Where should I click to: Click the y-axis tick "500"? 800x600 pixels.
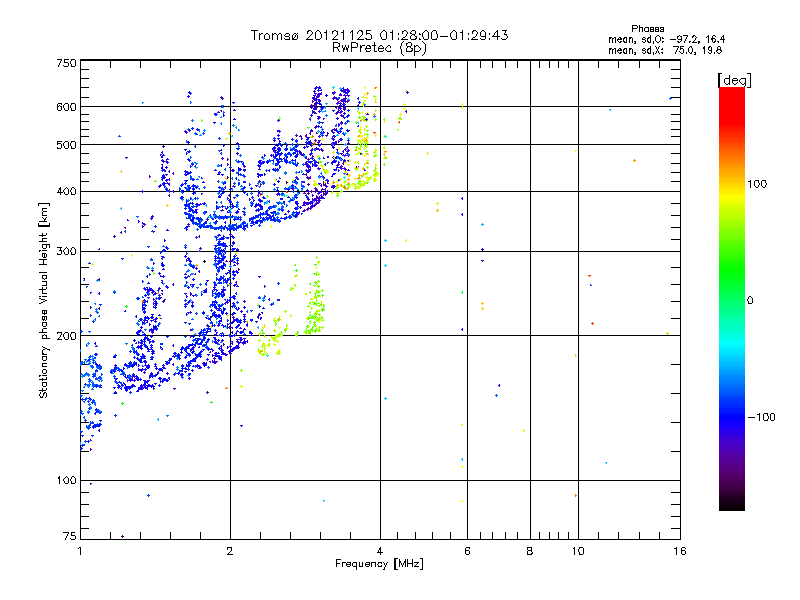(x=66, y=145)
